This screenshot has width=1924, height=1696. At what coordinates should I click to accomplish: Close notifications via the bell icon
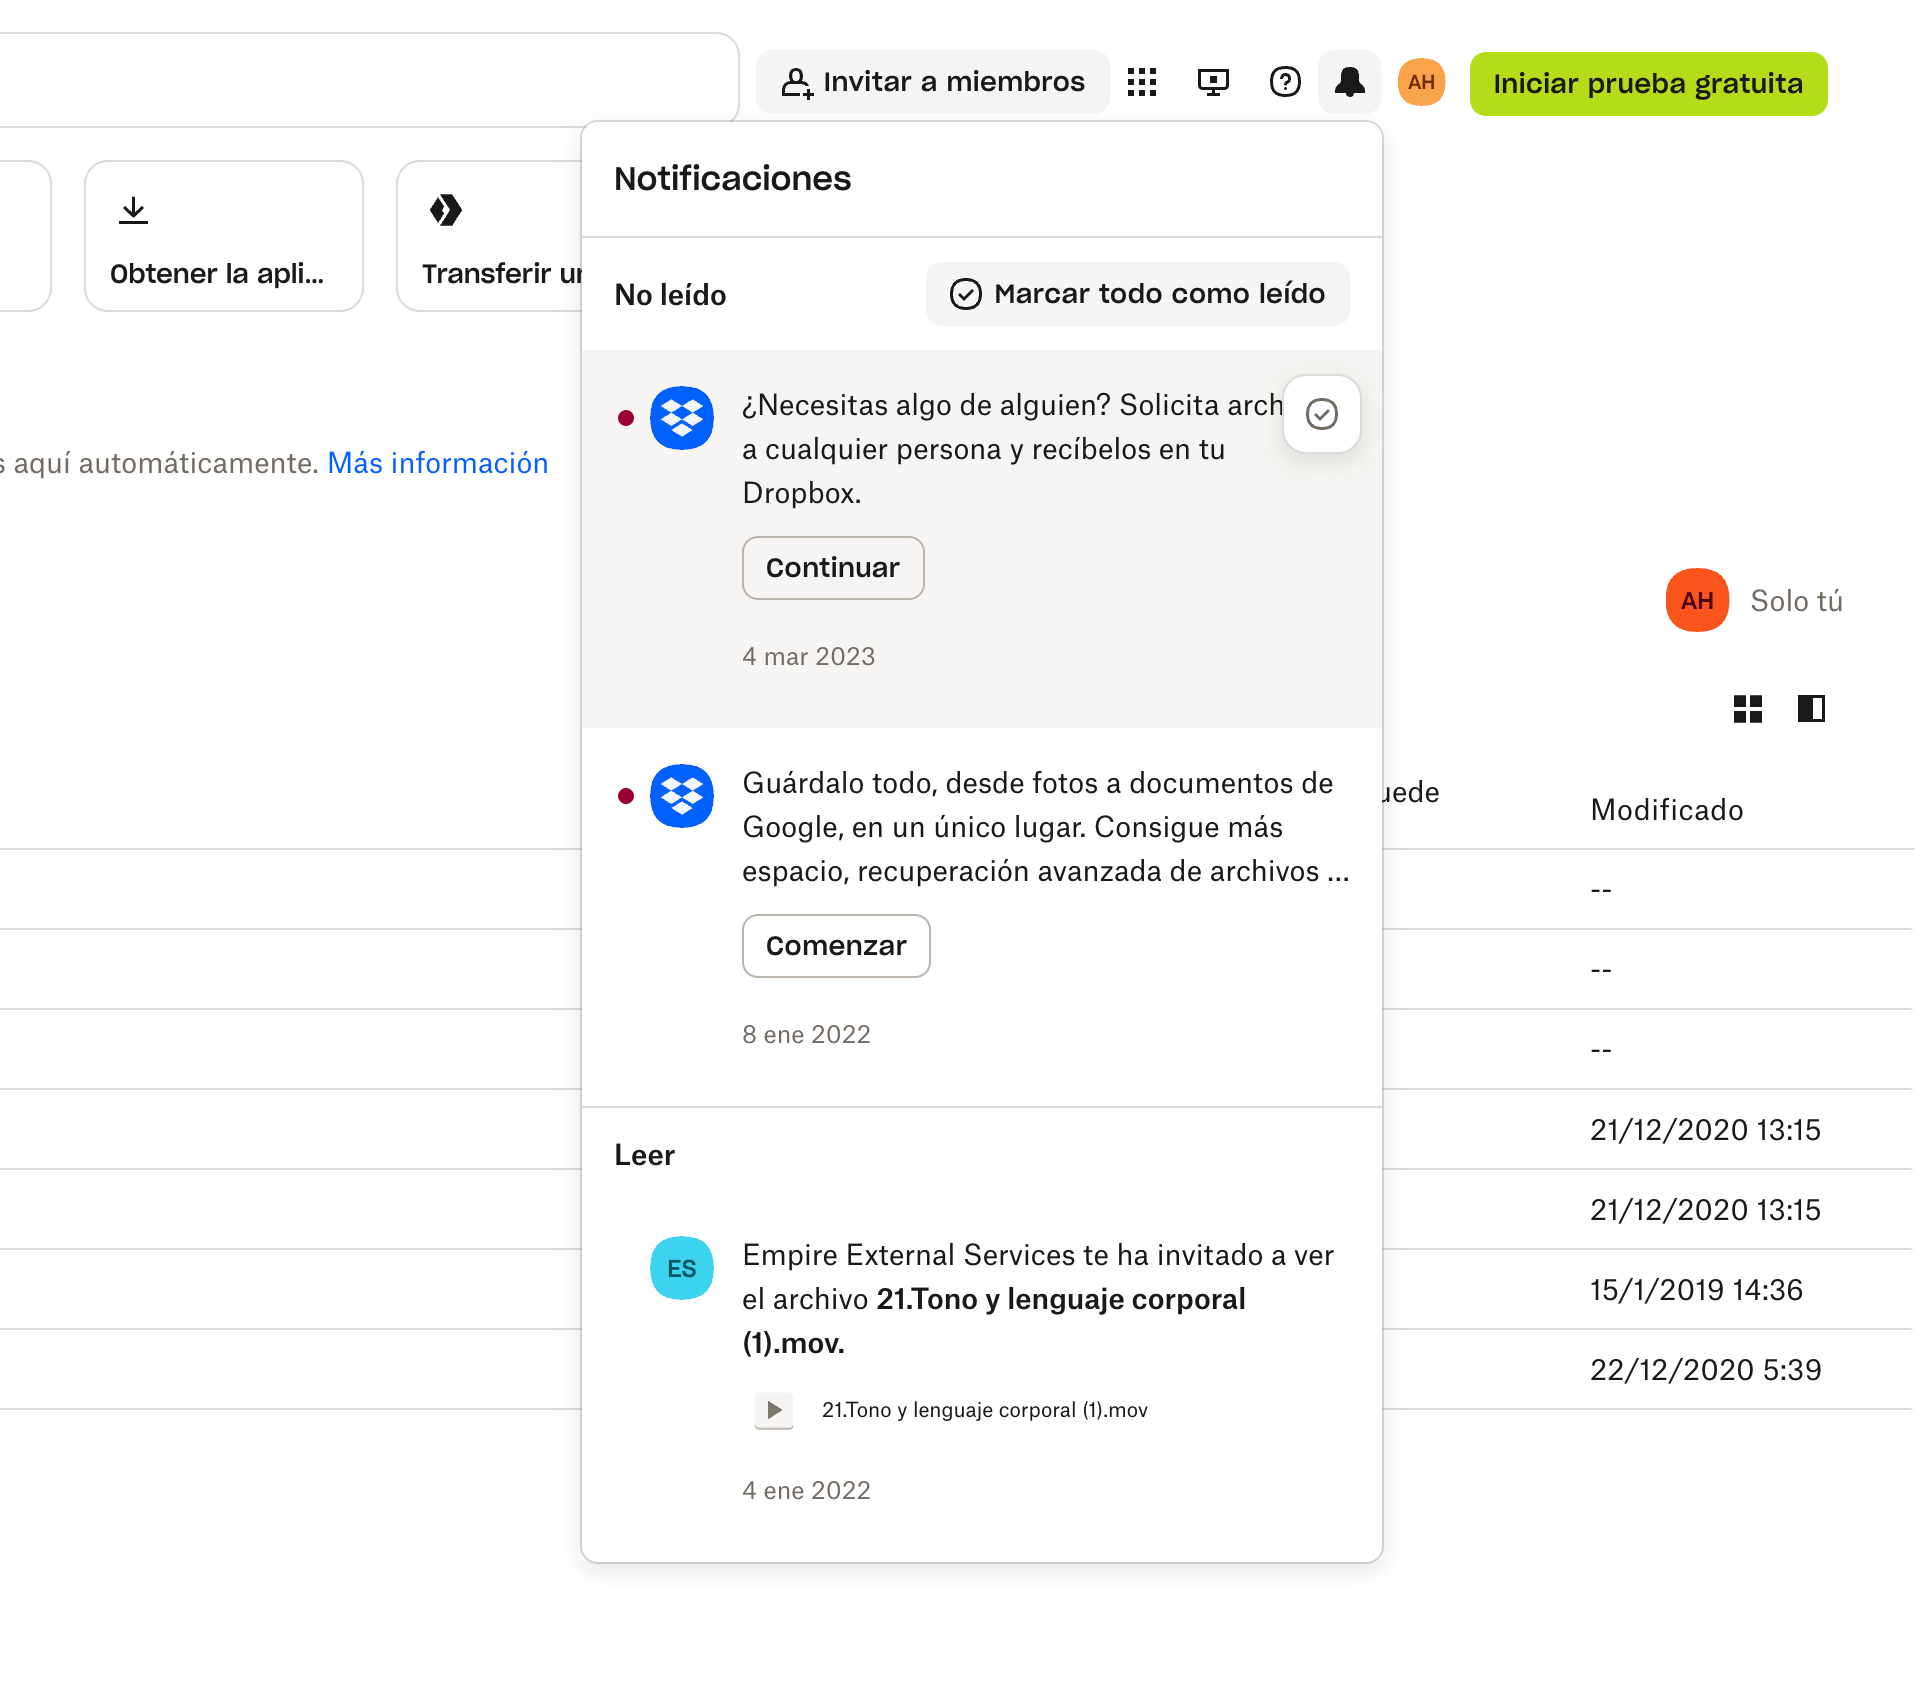(1350, 82)
